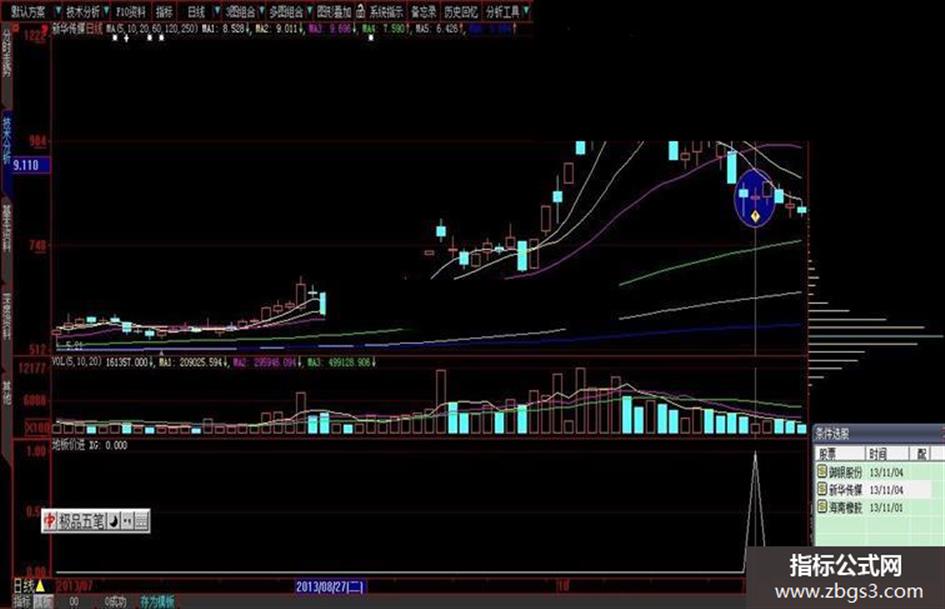This screenshot has width=945, height=609.
Task: Sort by the 股票 column header
Action: (x=838, y=453)
